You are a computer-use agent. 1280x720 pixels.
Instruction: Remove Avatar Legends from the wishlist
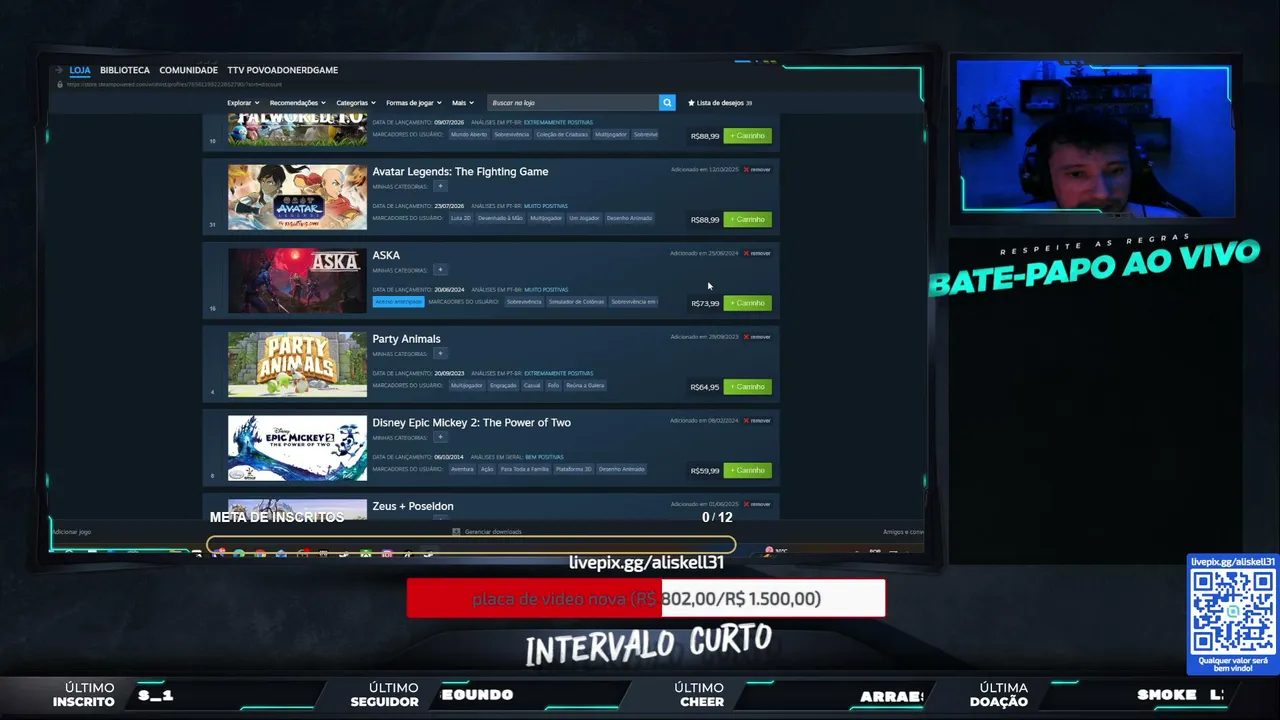point(757,170)
